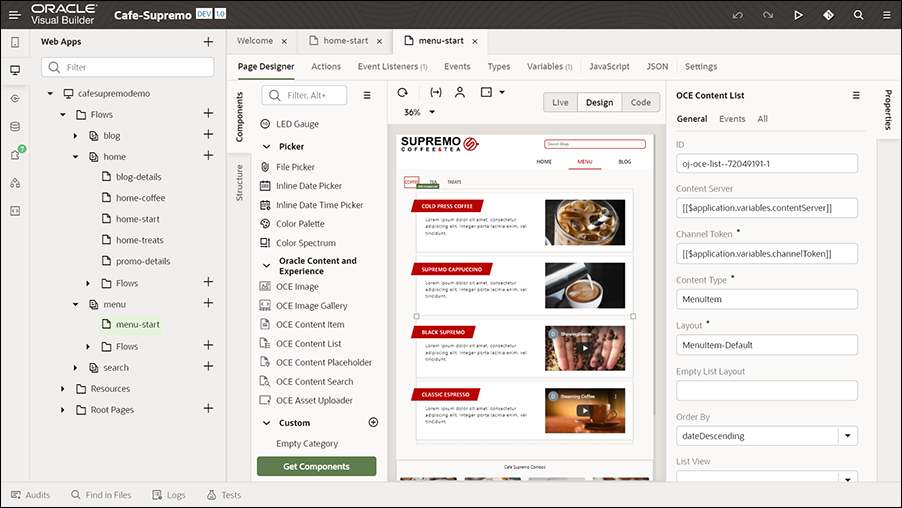This screenshot has height=508, width=902.
Task: Open the Event Listeners tab
Action: click(392, 67)
